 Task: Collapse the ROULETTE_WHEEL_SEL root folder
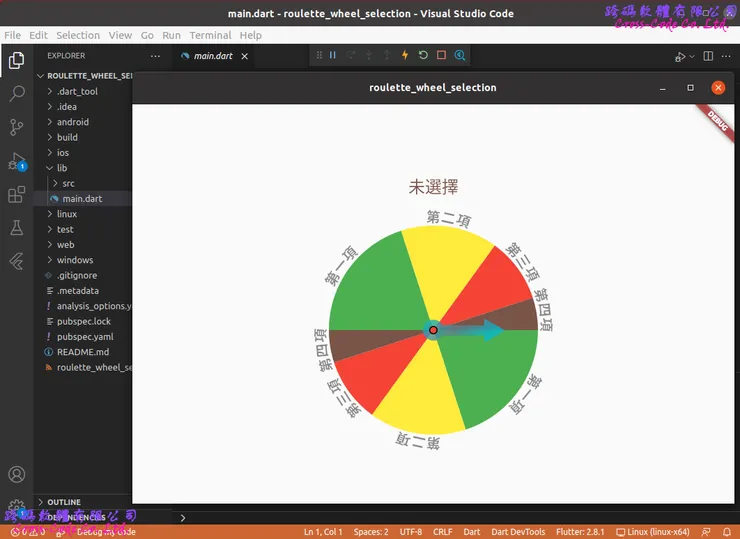tap(84, 76)
